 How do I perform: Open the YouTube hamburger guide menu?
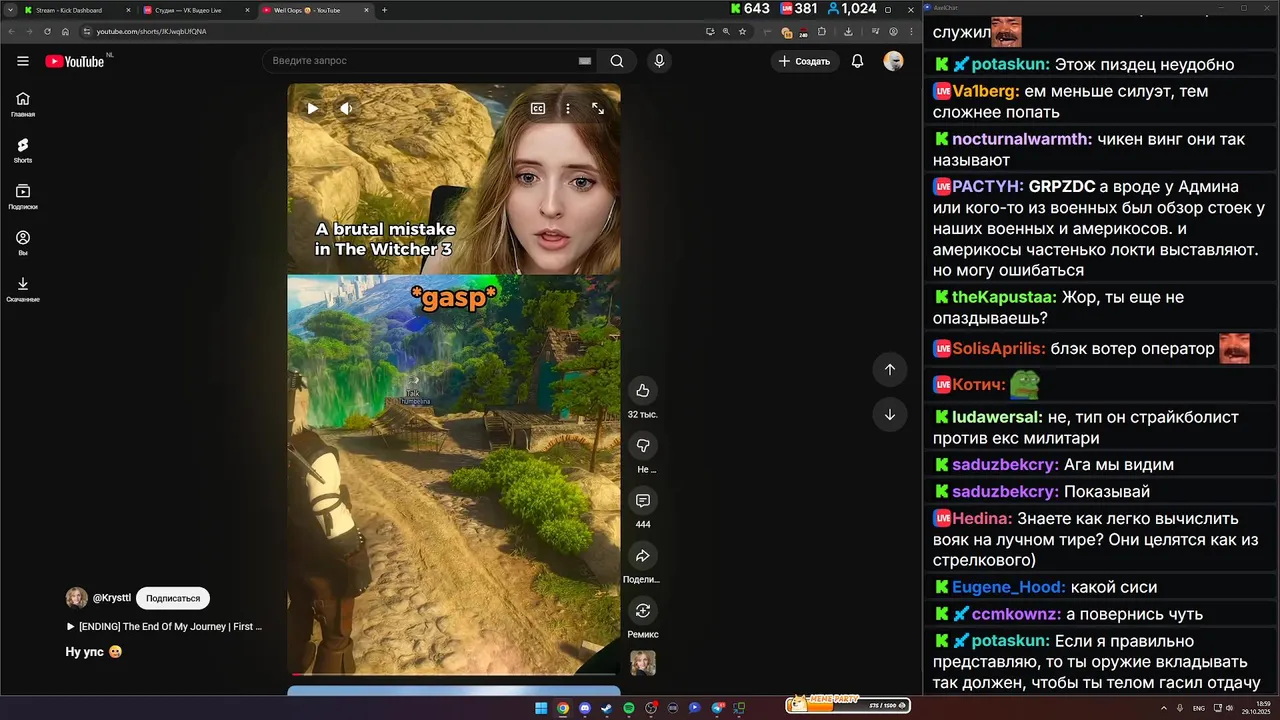(x=23, y=61)
